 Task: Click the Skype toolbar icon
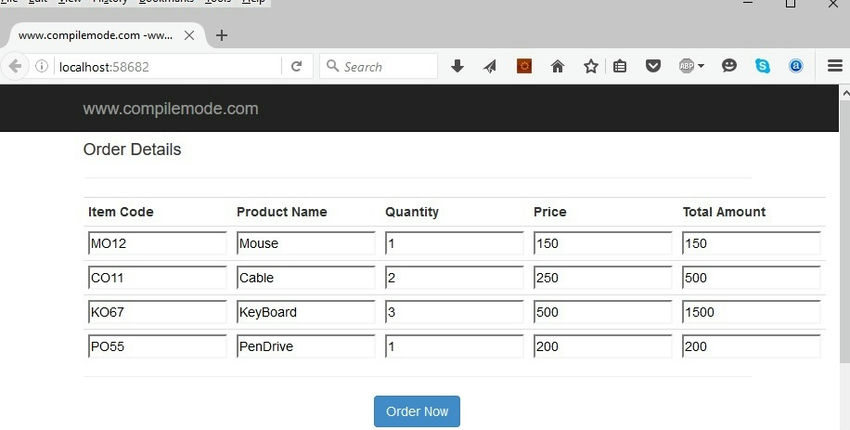click(763, 66)
